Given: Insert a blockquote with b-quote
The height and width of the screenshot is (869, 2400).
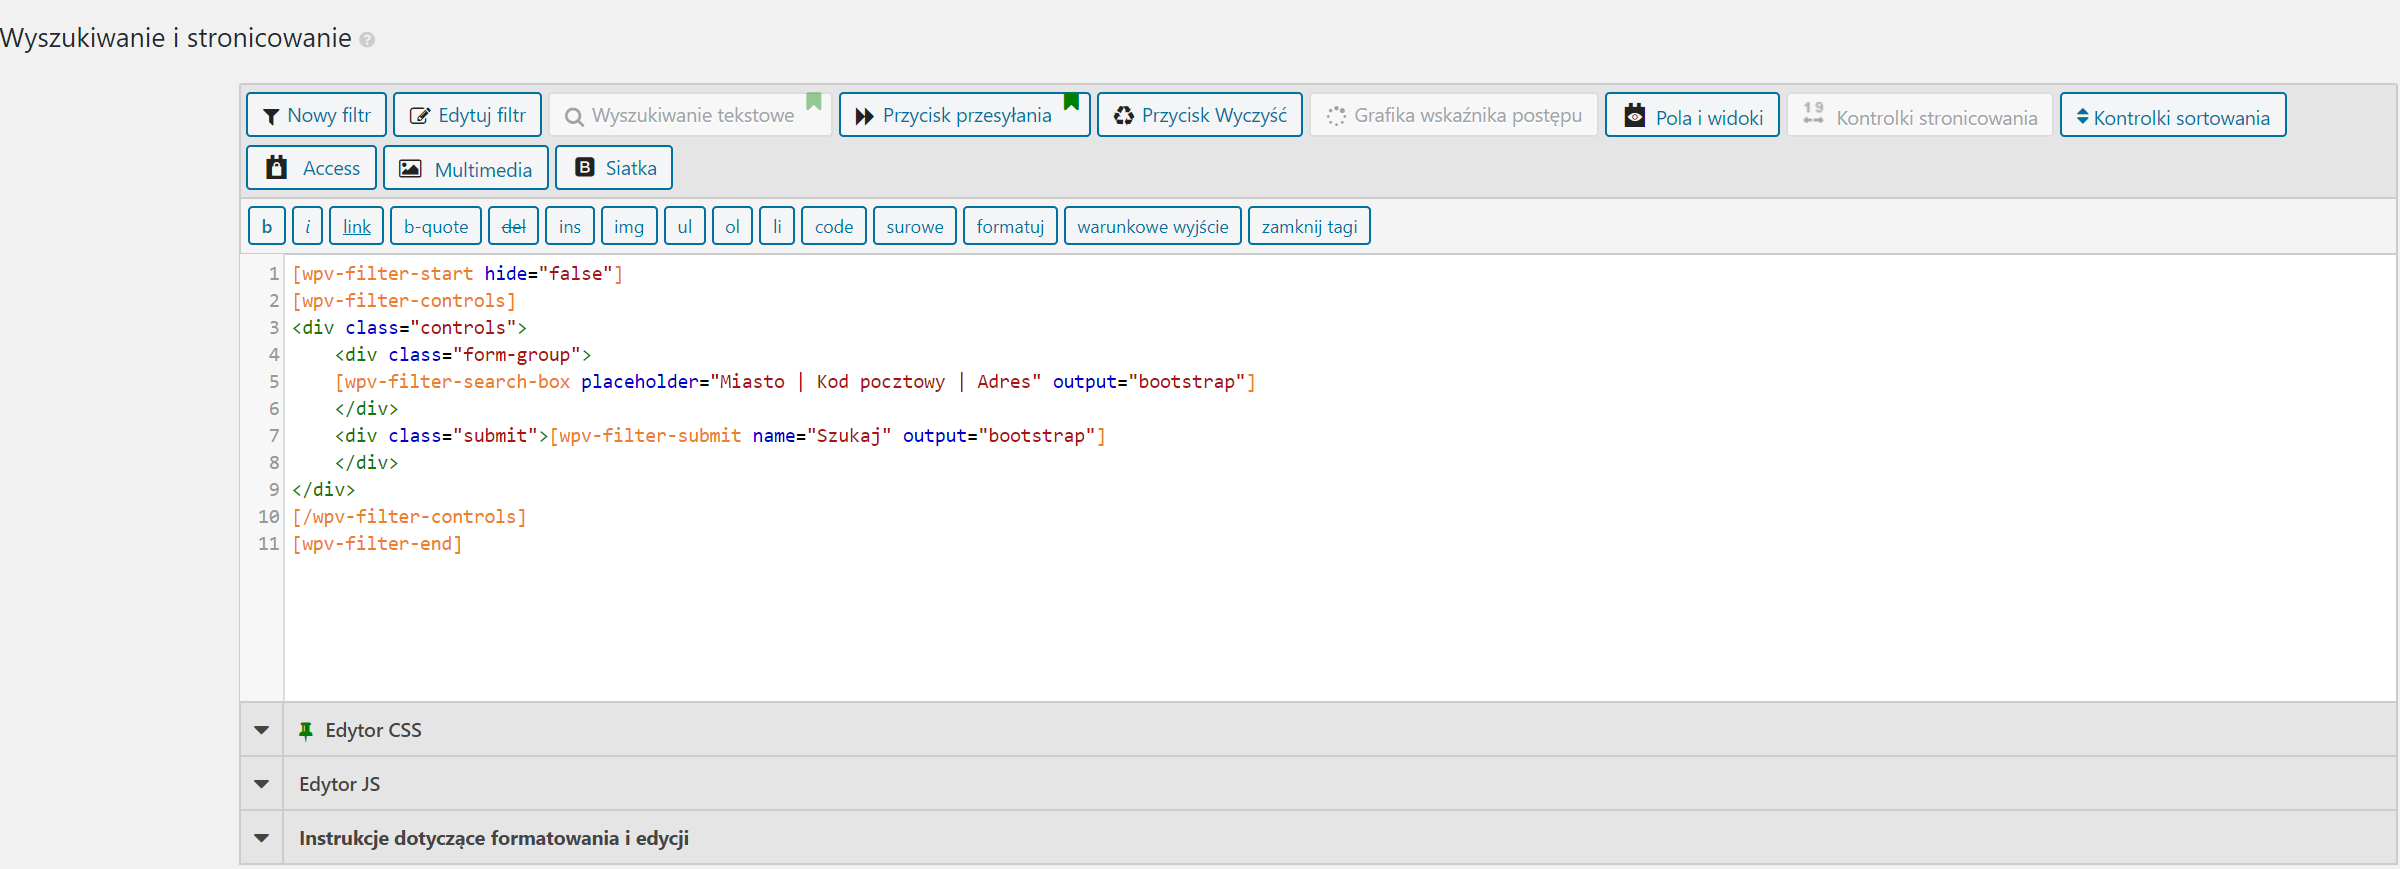Looking at the screenshot, I should 436,226.
